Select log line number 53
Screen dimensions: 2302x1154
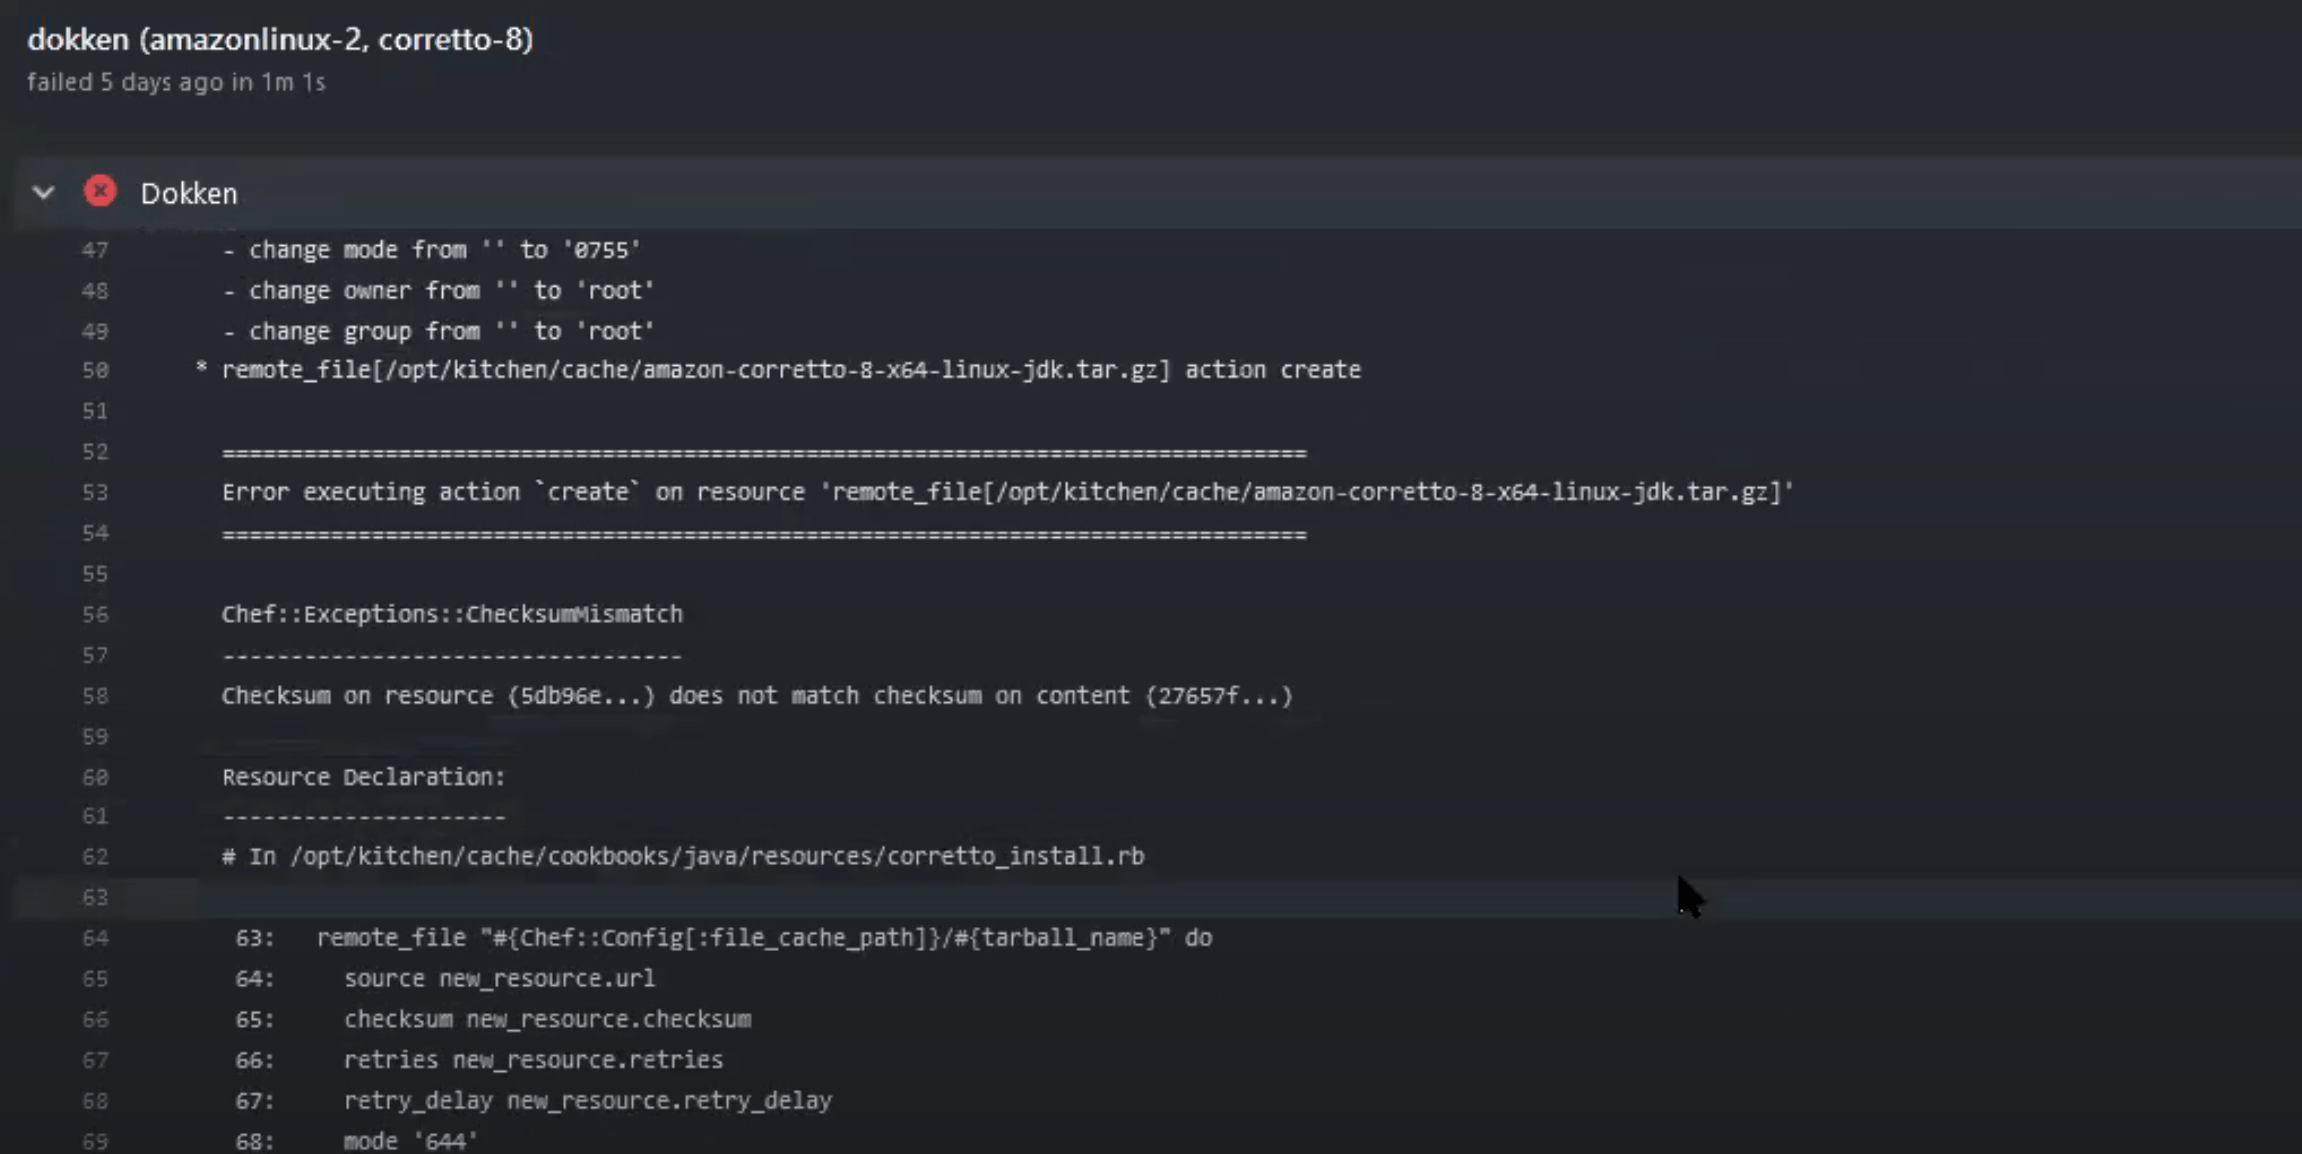[x=95, y=492]
